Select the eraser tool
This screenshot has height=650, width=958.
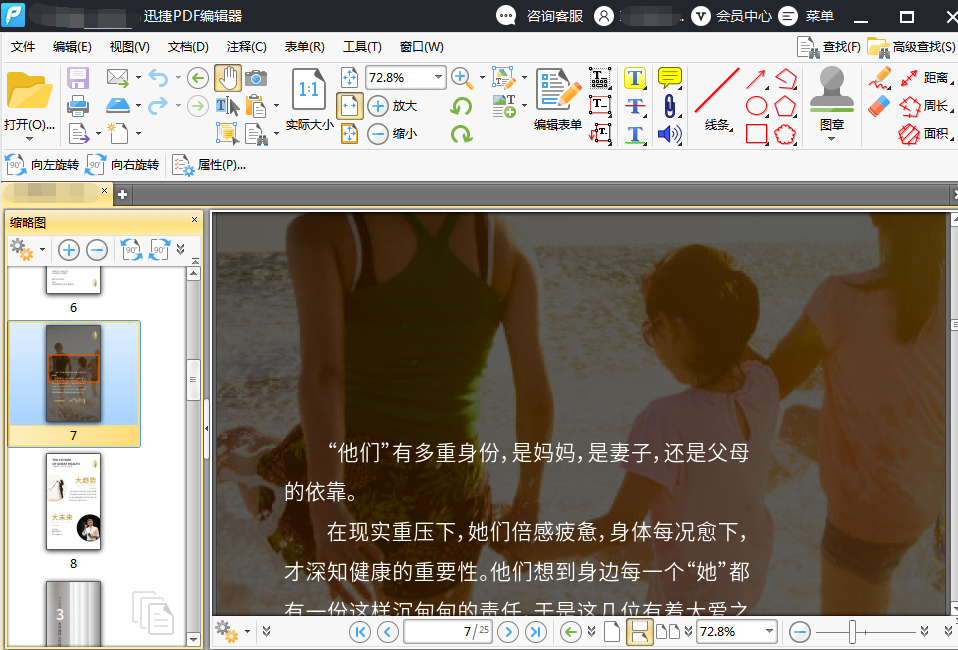click(879, 106)
